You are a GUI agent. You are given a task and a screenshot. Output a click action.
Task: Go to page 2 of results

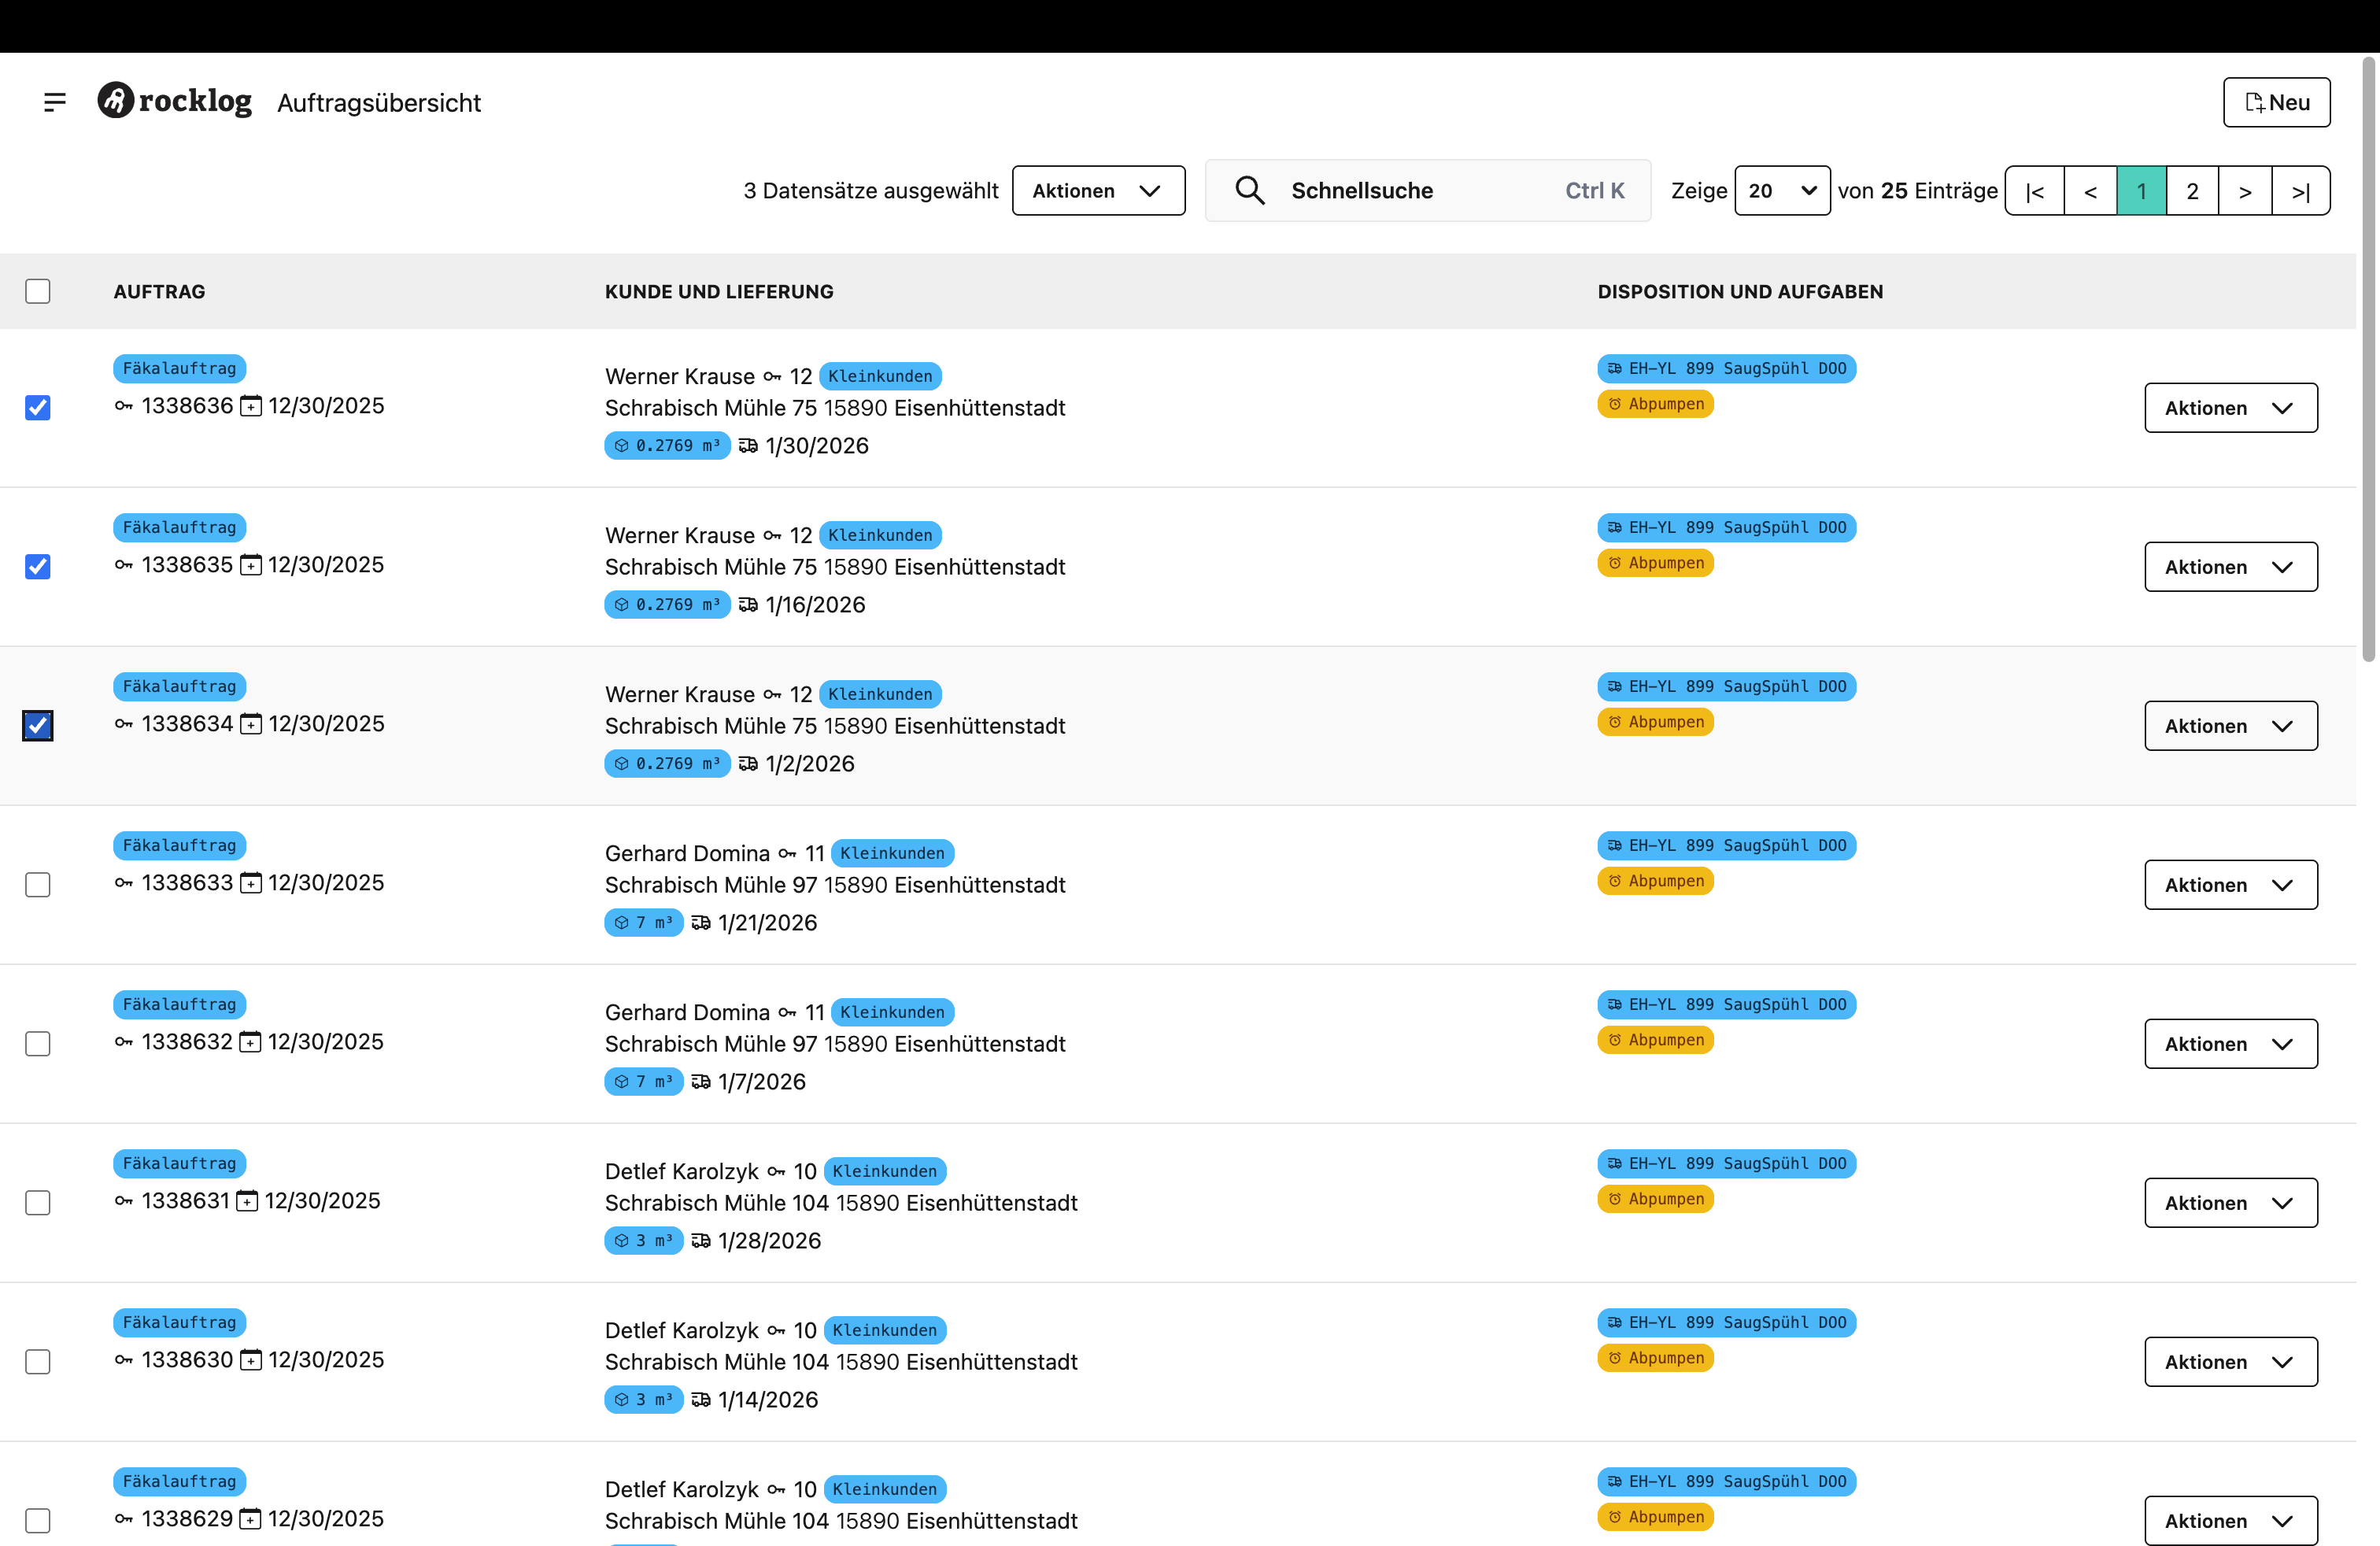tap(2192, 191)
